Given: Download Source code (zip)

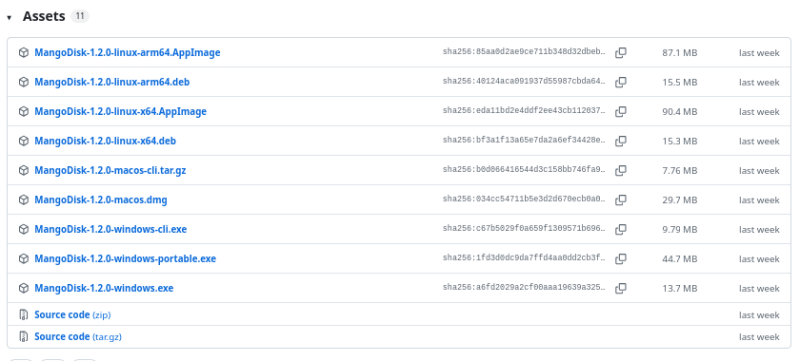Looking at the screenshot, I should pyautogui.click(x=72, y=315).
